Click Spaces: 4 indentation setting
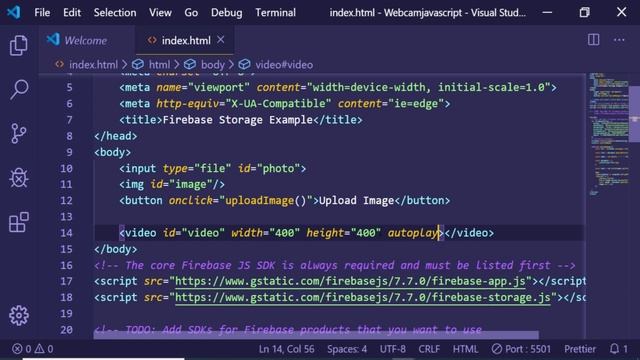Image resolution: width=640 pixels, height=360 pixels. tap(347, 349)
